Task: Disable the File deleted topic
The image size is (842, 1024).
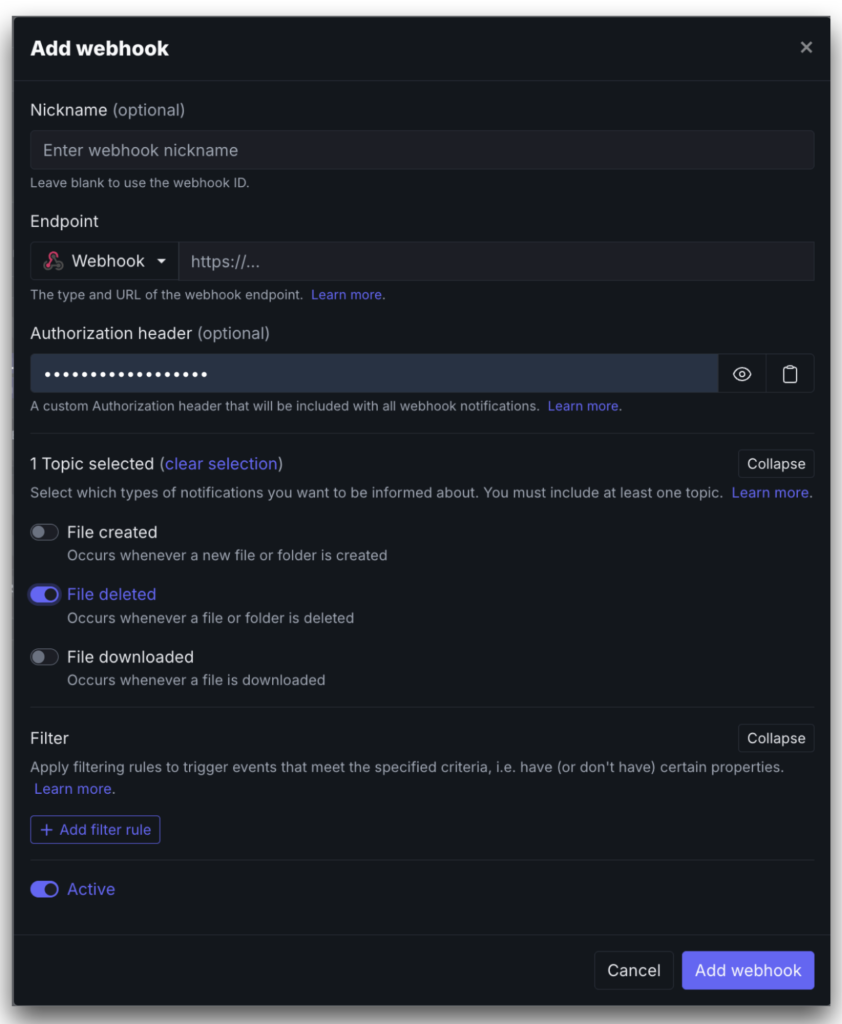Action: 44,594
